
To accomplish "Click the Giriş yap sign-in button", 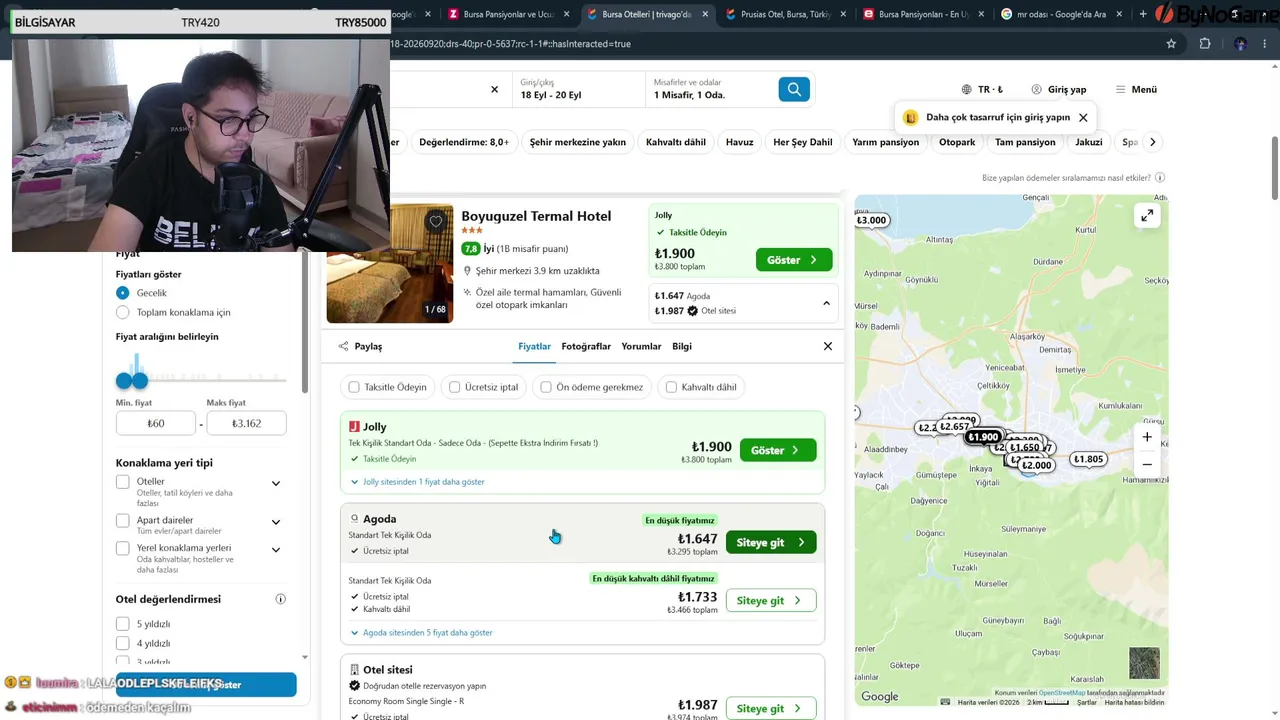I will 1059,89.
